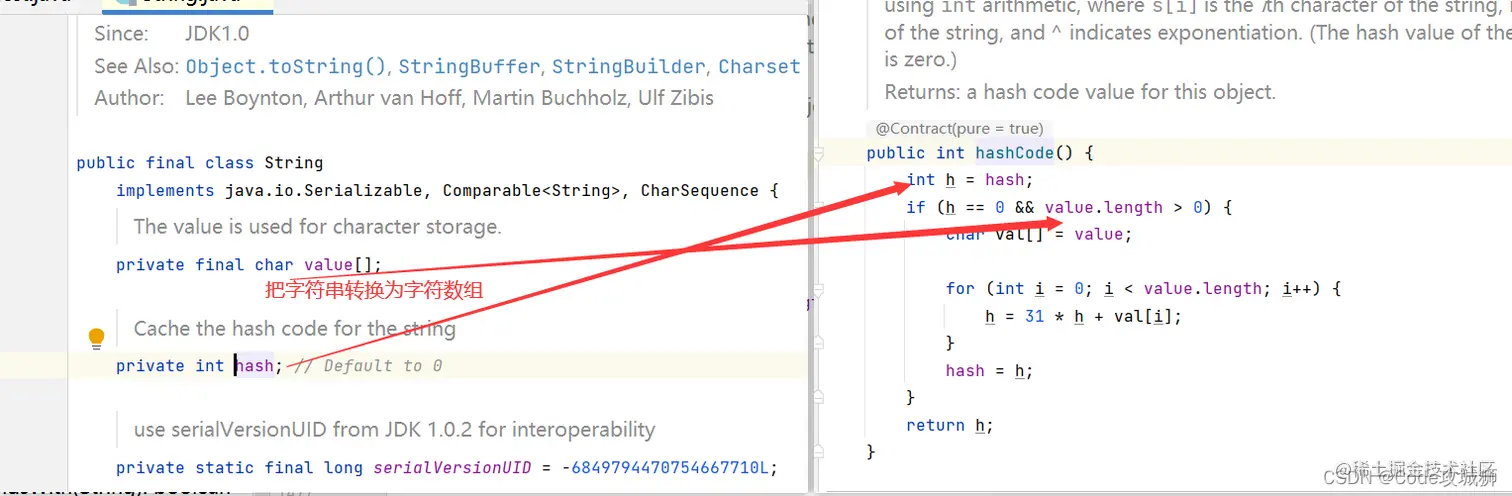Screen dimensions: 1512x496
Task: Click the 'use serialVersionUID from JDK 1.0.2' doc comment
Action: coord(395,430)
